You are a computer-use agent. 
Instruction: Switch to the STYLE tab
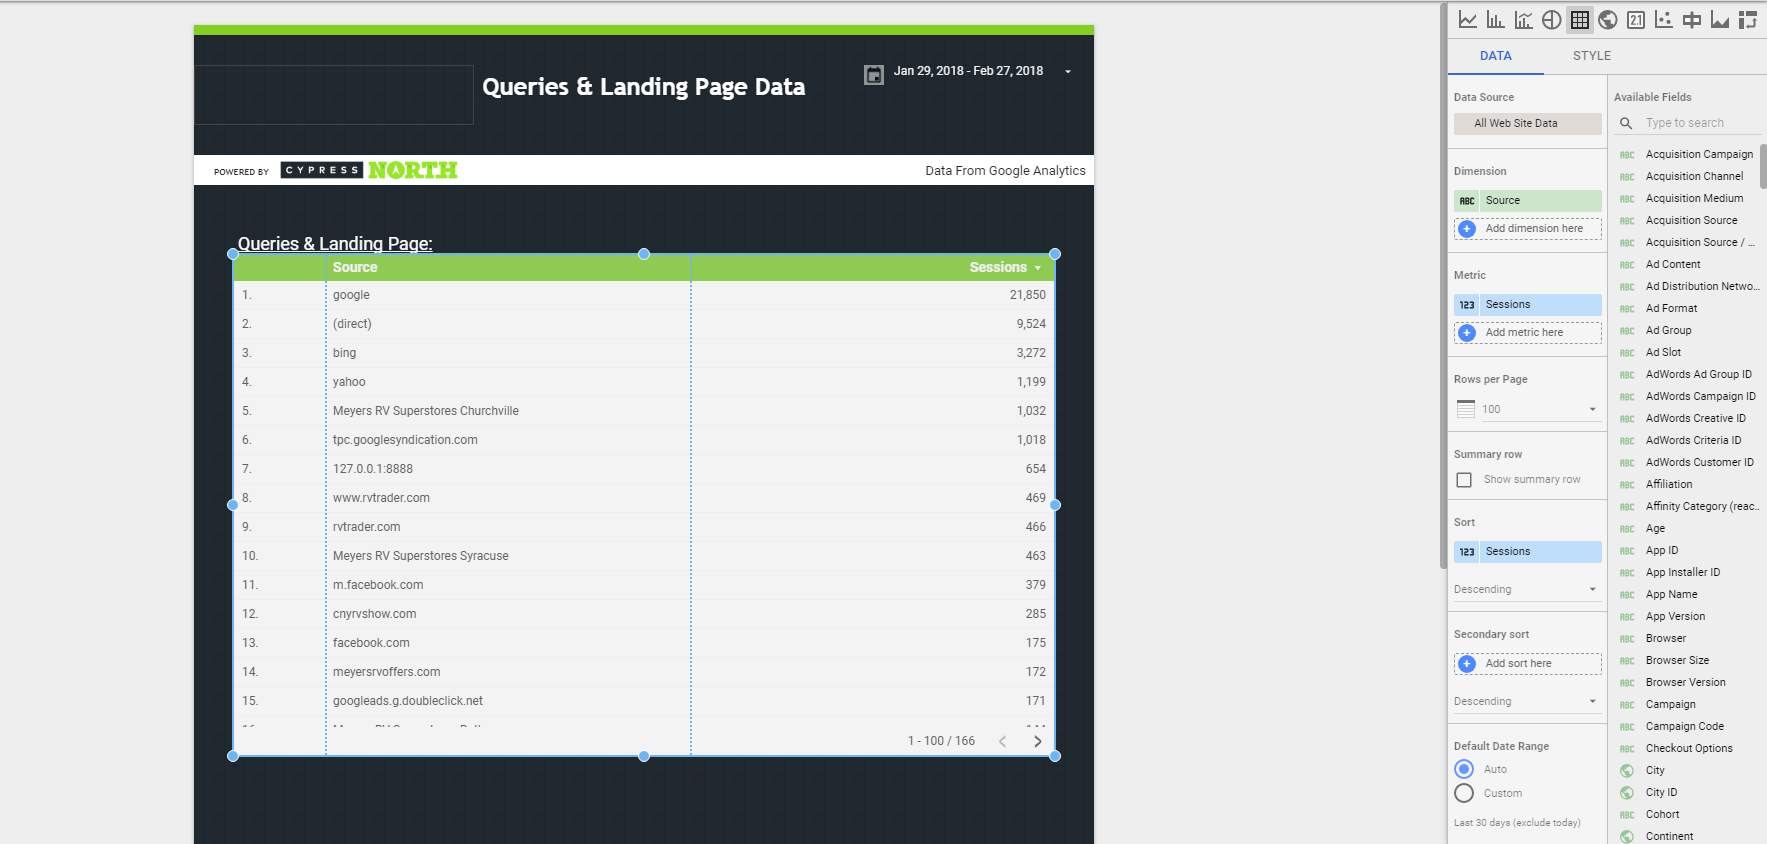point(1592,56)
